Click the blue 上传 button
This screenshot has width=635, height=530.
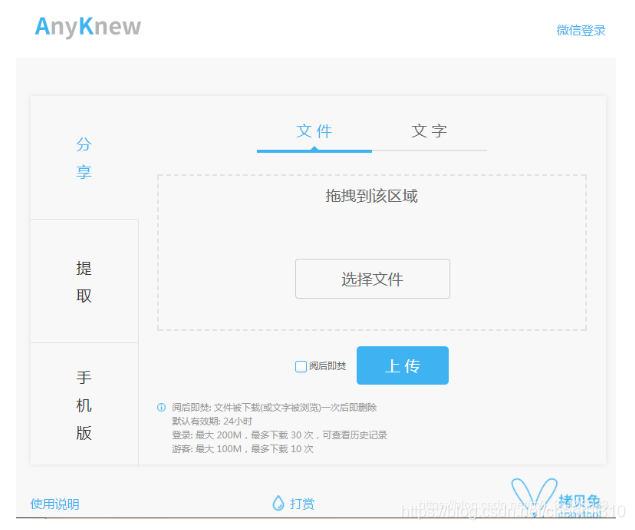tap(403, 365)
